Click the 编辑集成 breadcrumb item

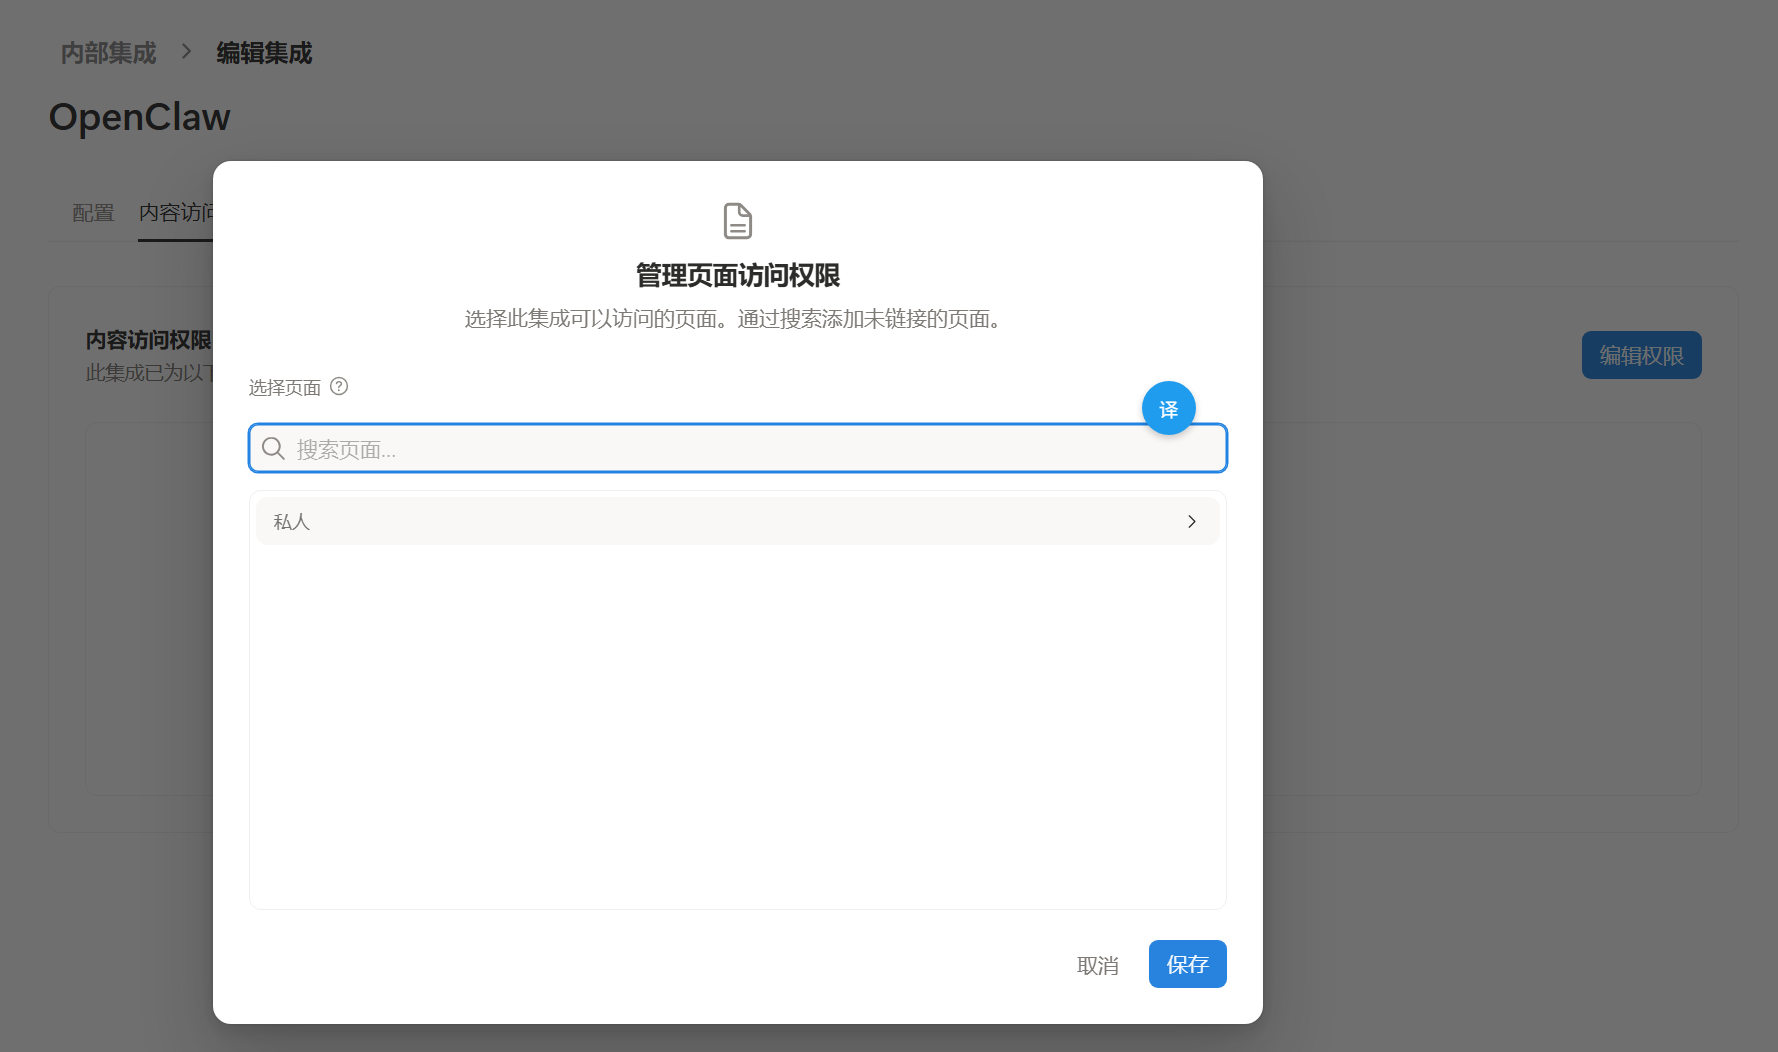tap(262, 52)
